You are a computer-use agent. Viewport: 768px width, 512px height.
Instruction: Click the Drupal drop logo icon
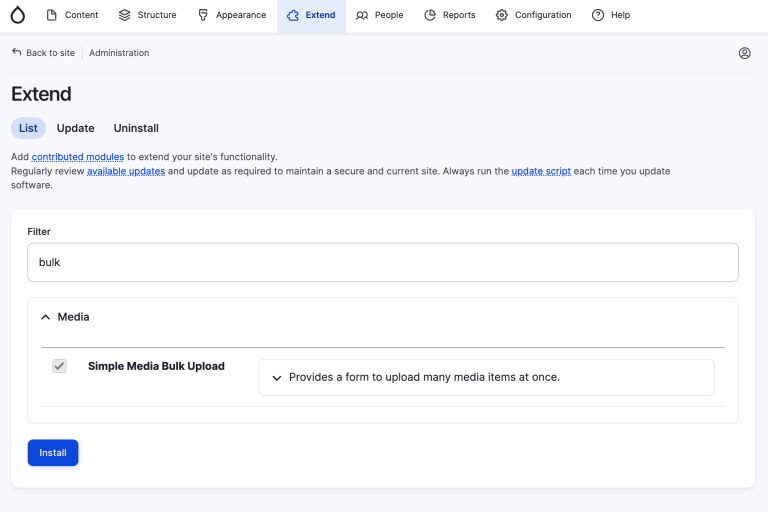point(18,15)
